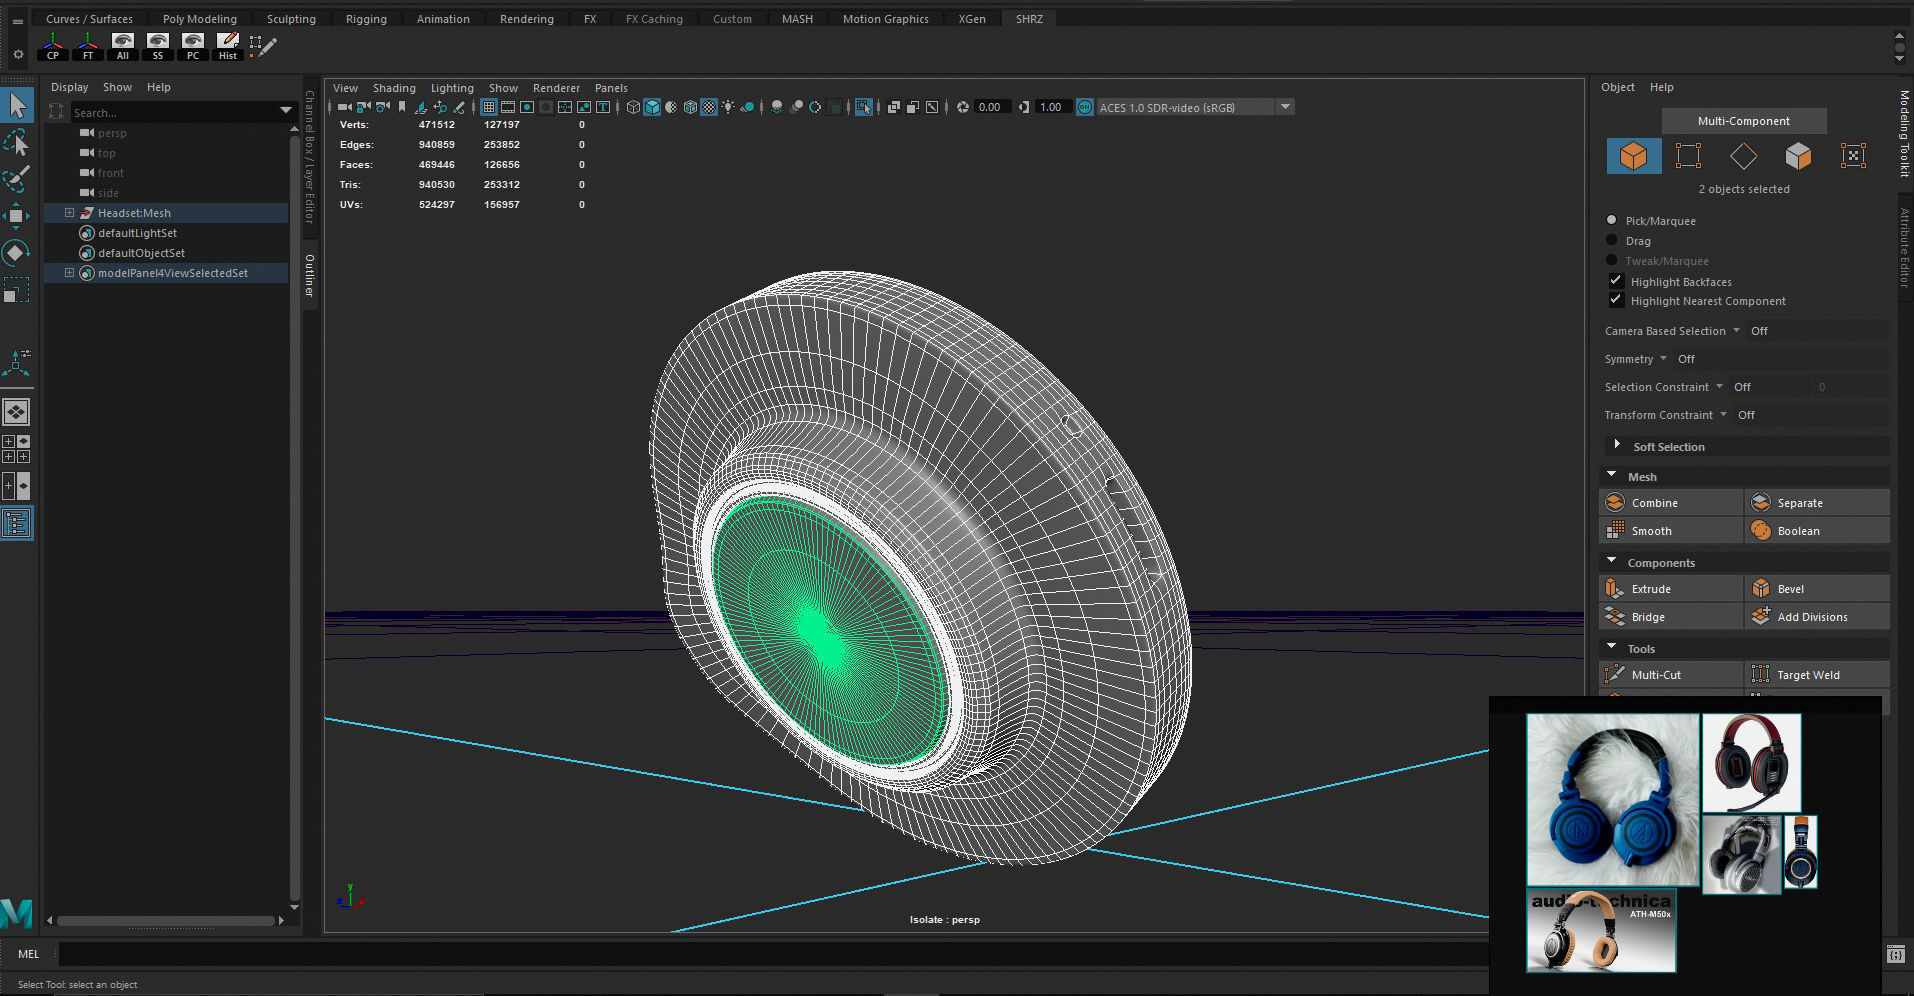1914x996 pixels.
Task: Click the gamma value field showing 1.00
Action: tap(1051, 107)
